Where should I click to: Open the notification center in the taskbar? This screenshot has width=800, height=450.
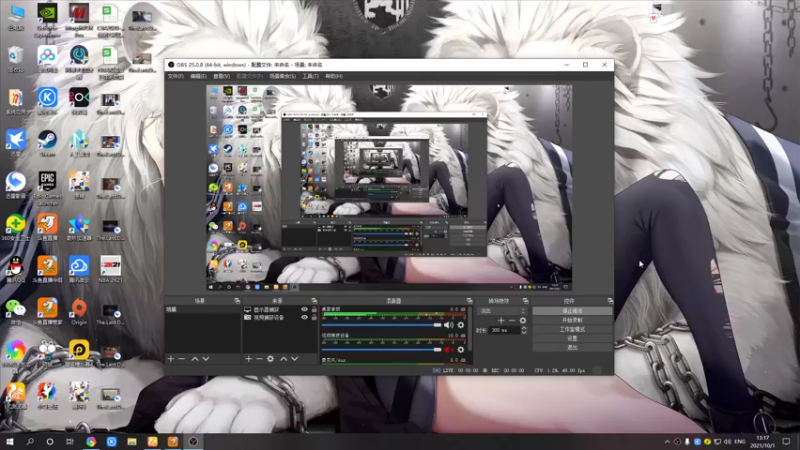pyautogui.click(x=786, y=441)
